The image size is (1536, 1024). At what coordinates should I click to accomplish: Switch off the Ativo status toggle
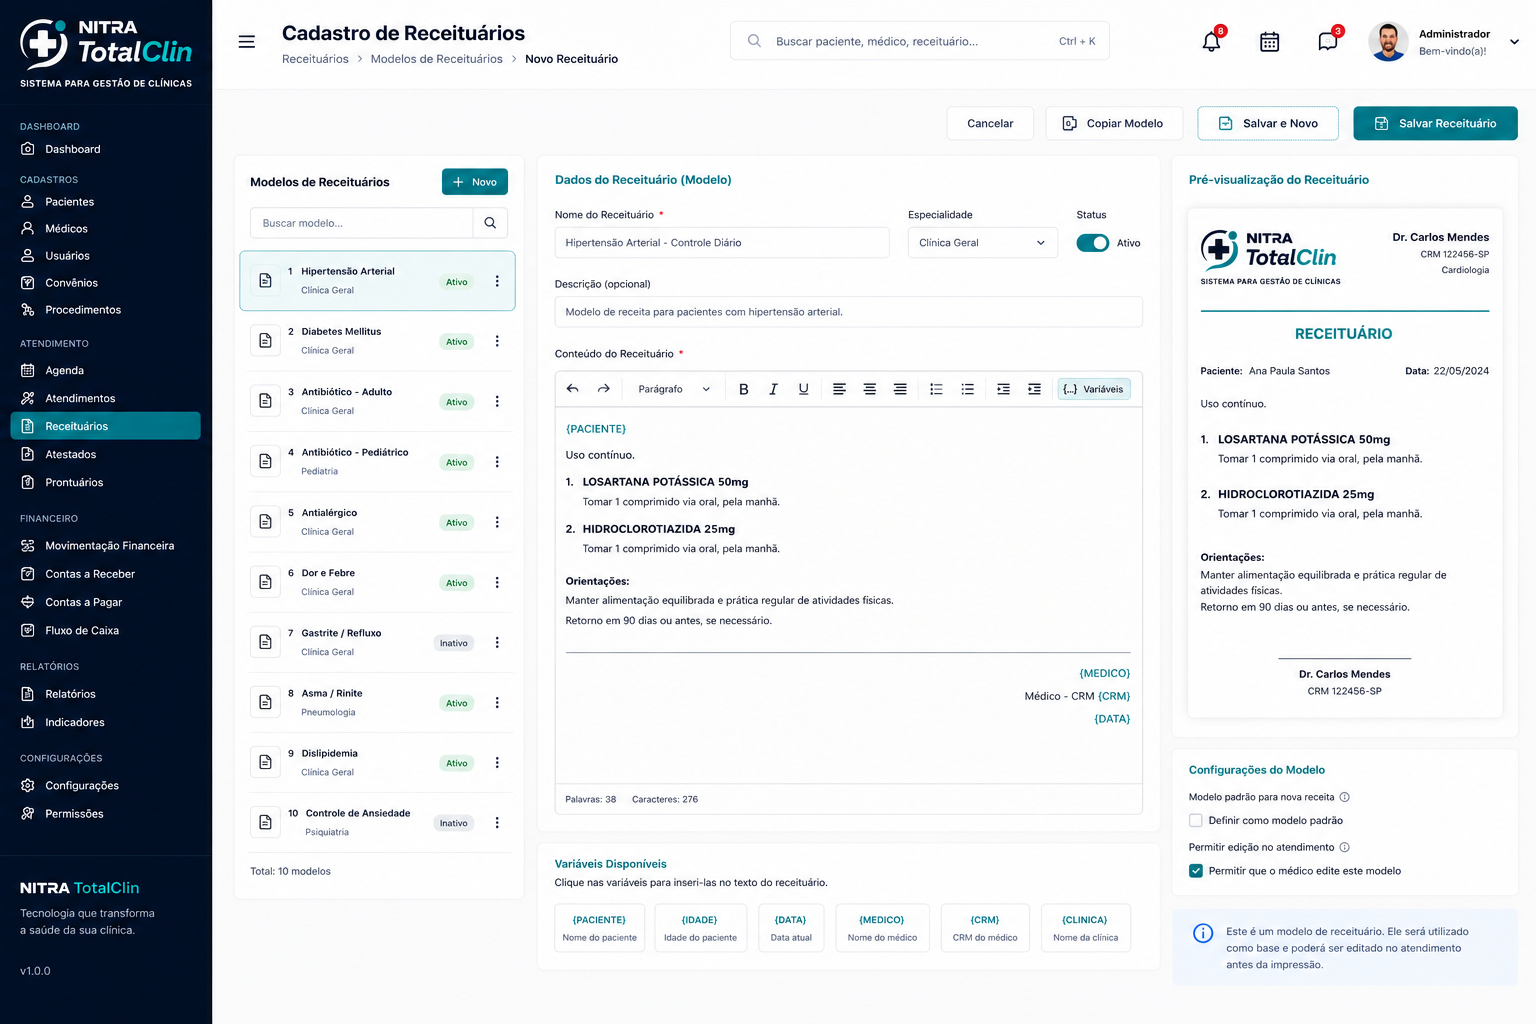[x=1092, y=243]
